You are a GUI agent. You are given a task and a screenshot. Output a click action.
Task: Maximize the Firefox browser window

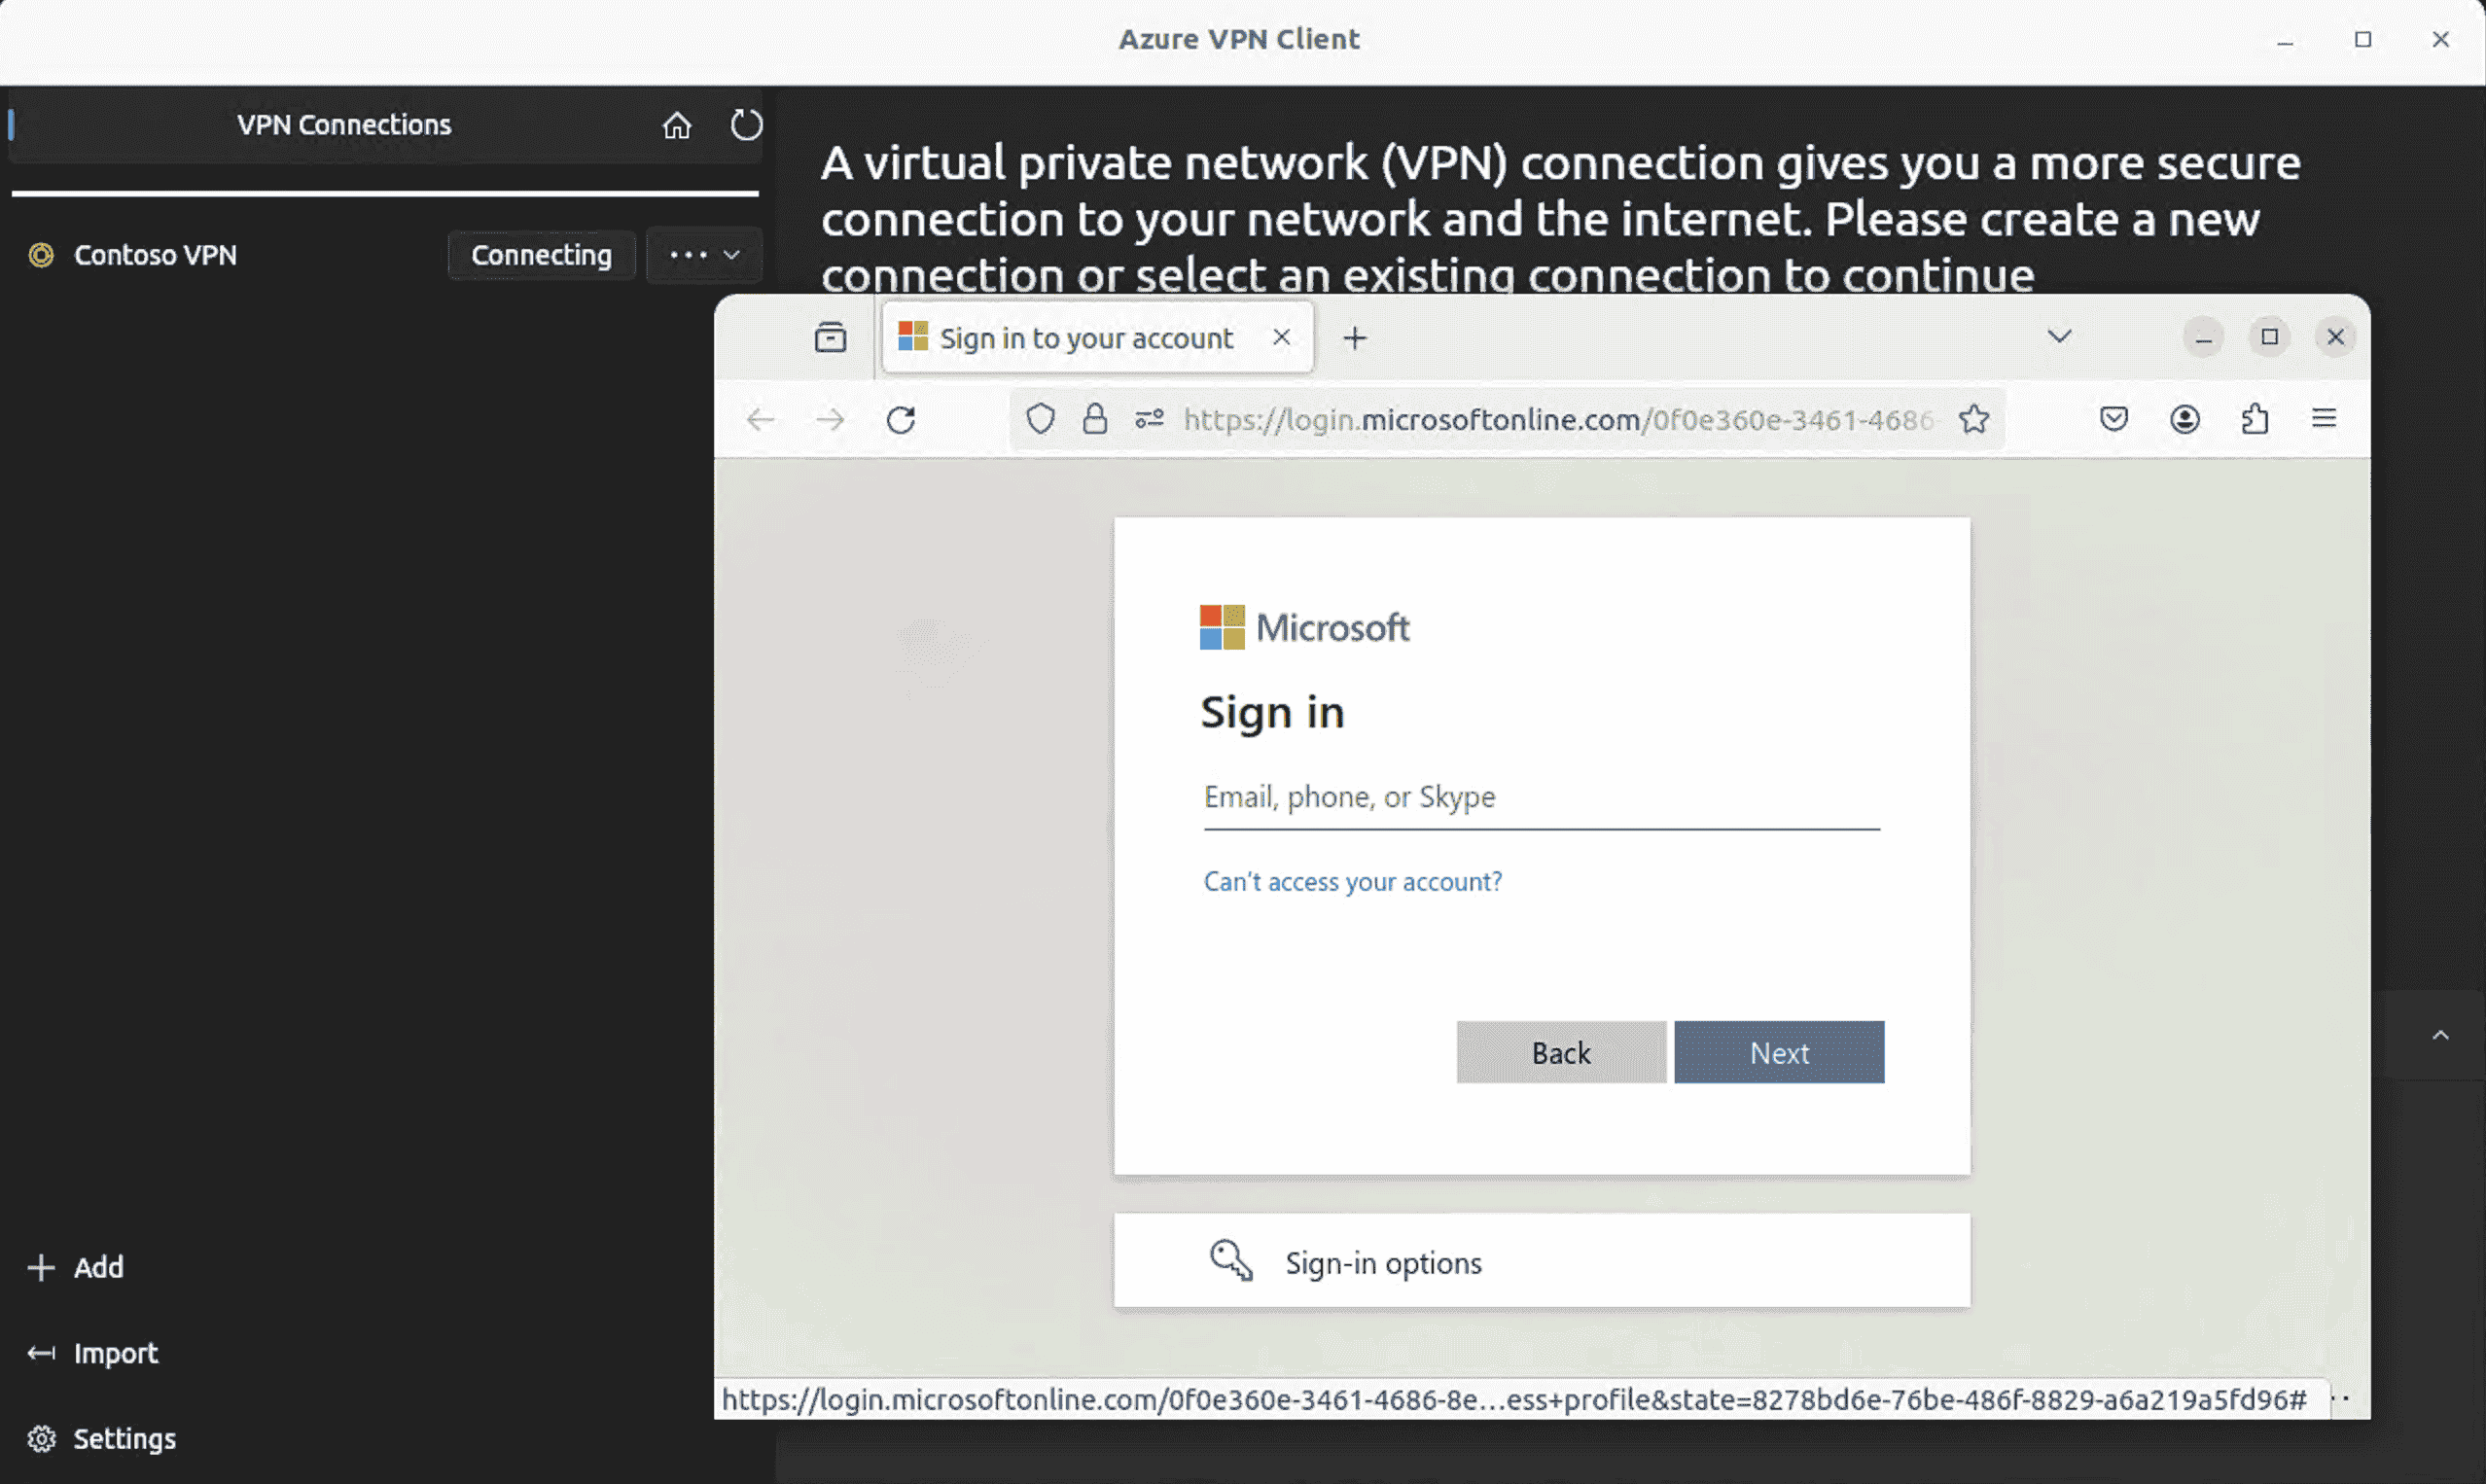coord(2269,337)
